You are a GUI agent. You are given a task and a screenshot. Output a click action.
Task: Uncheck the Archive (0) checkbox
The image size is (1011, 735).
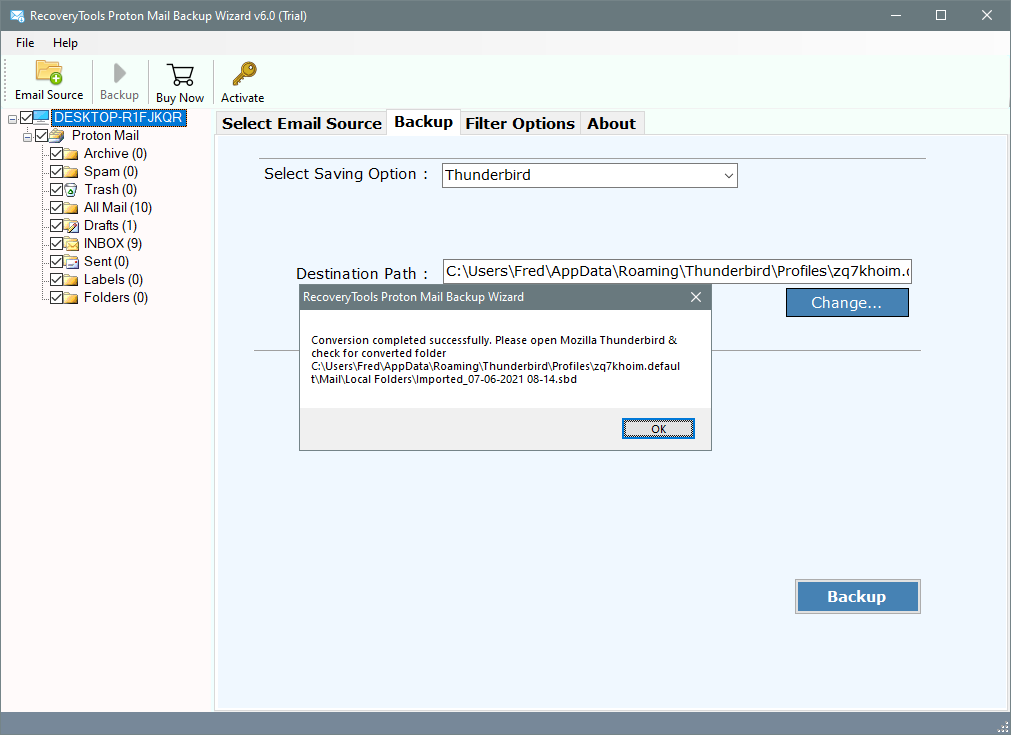tap(57, 153)
